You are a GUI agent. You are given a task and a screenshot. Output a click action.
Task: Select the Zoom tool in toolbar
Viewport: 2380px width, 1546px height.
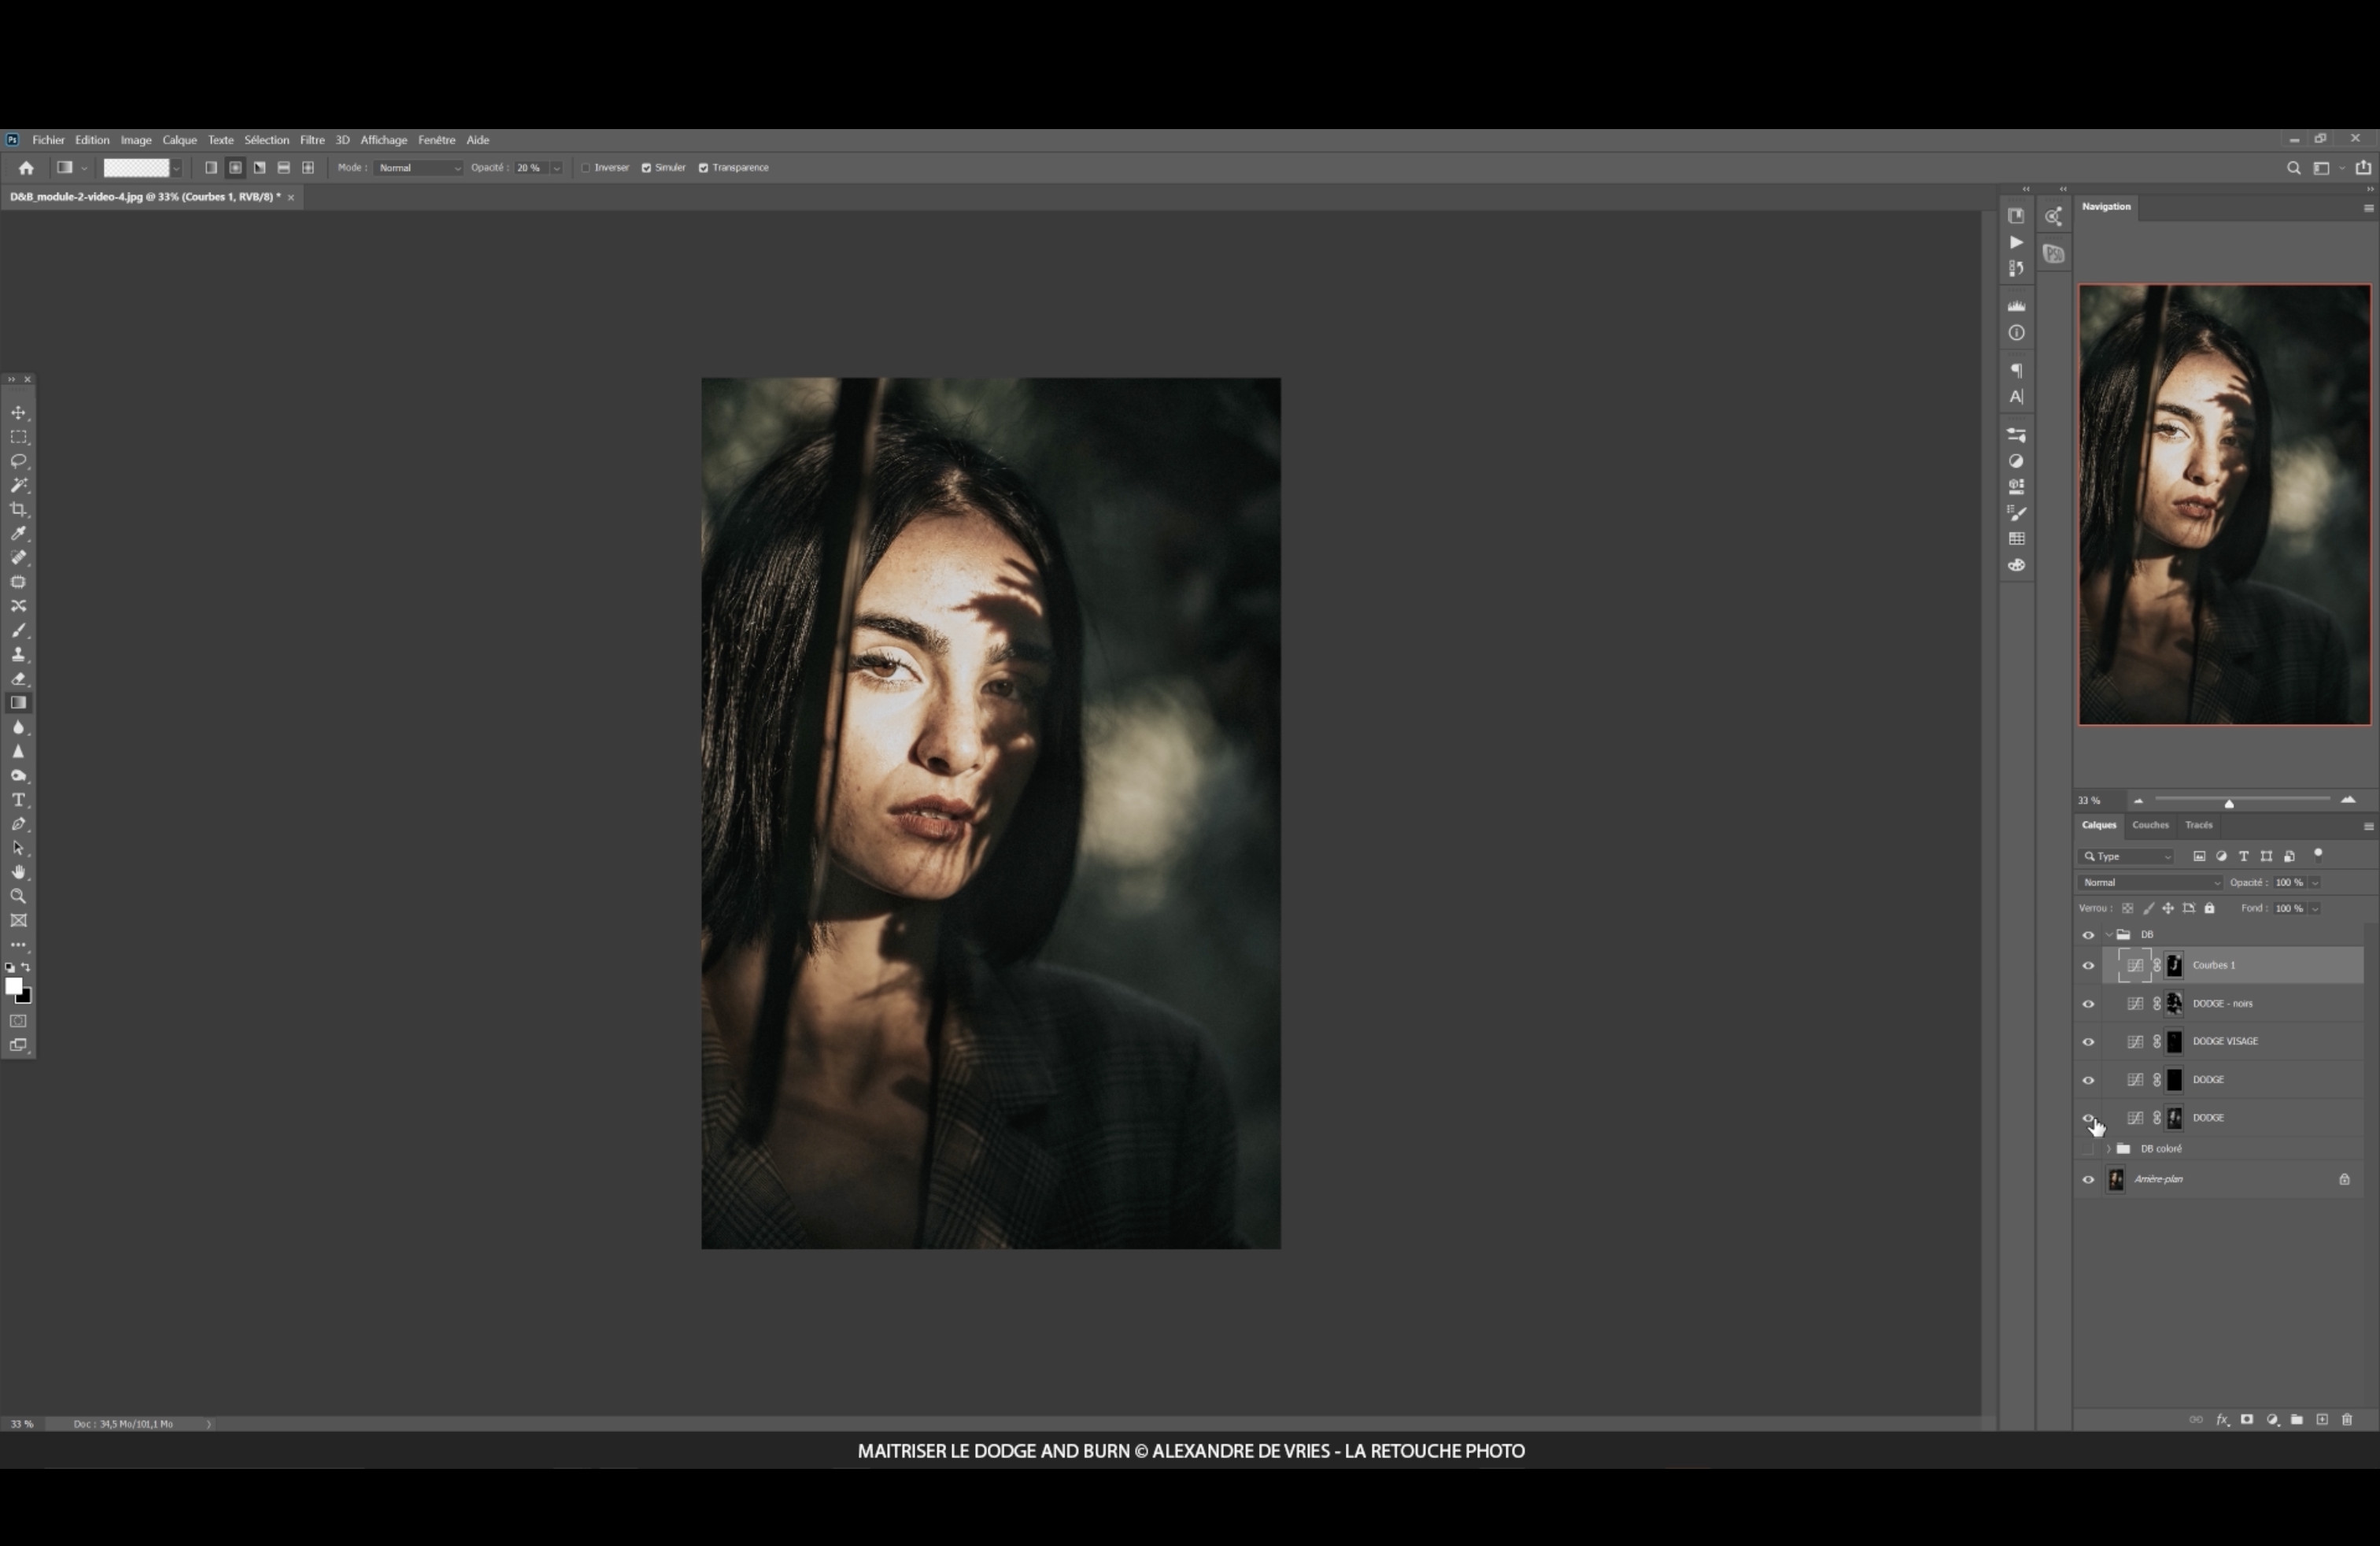(x=19, y=896)
